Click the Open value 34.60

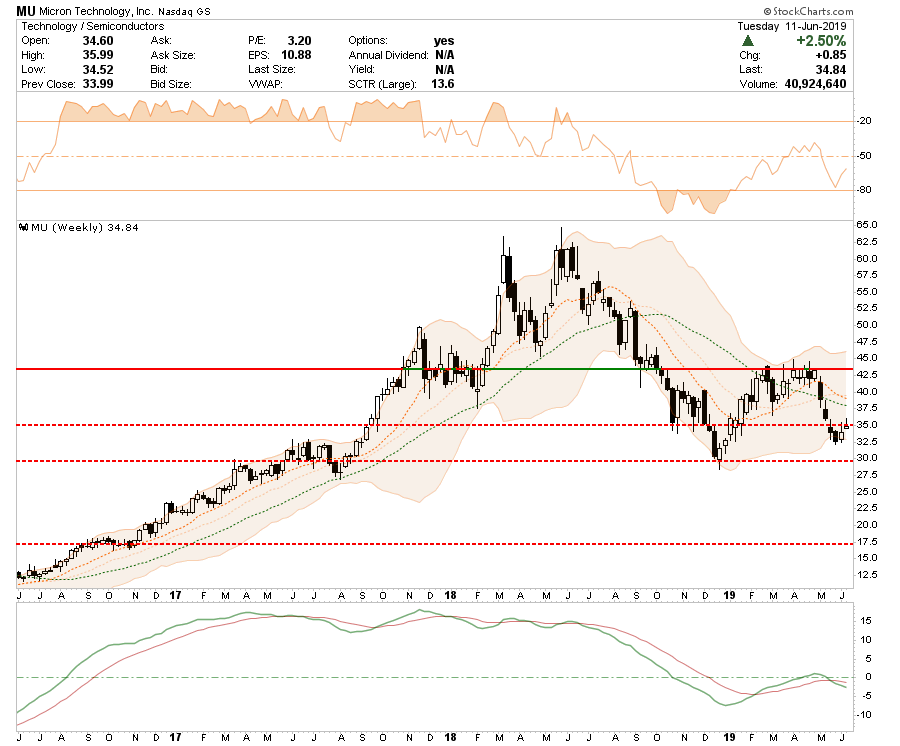coord(98,41)
